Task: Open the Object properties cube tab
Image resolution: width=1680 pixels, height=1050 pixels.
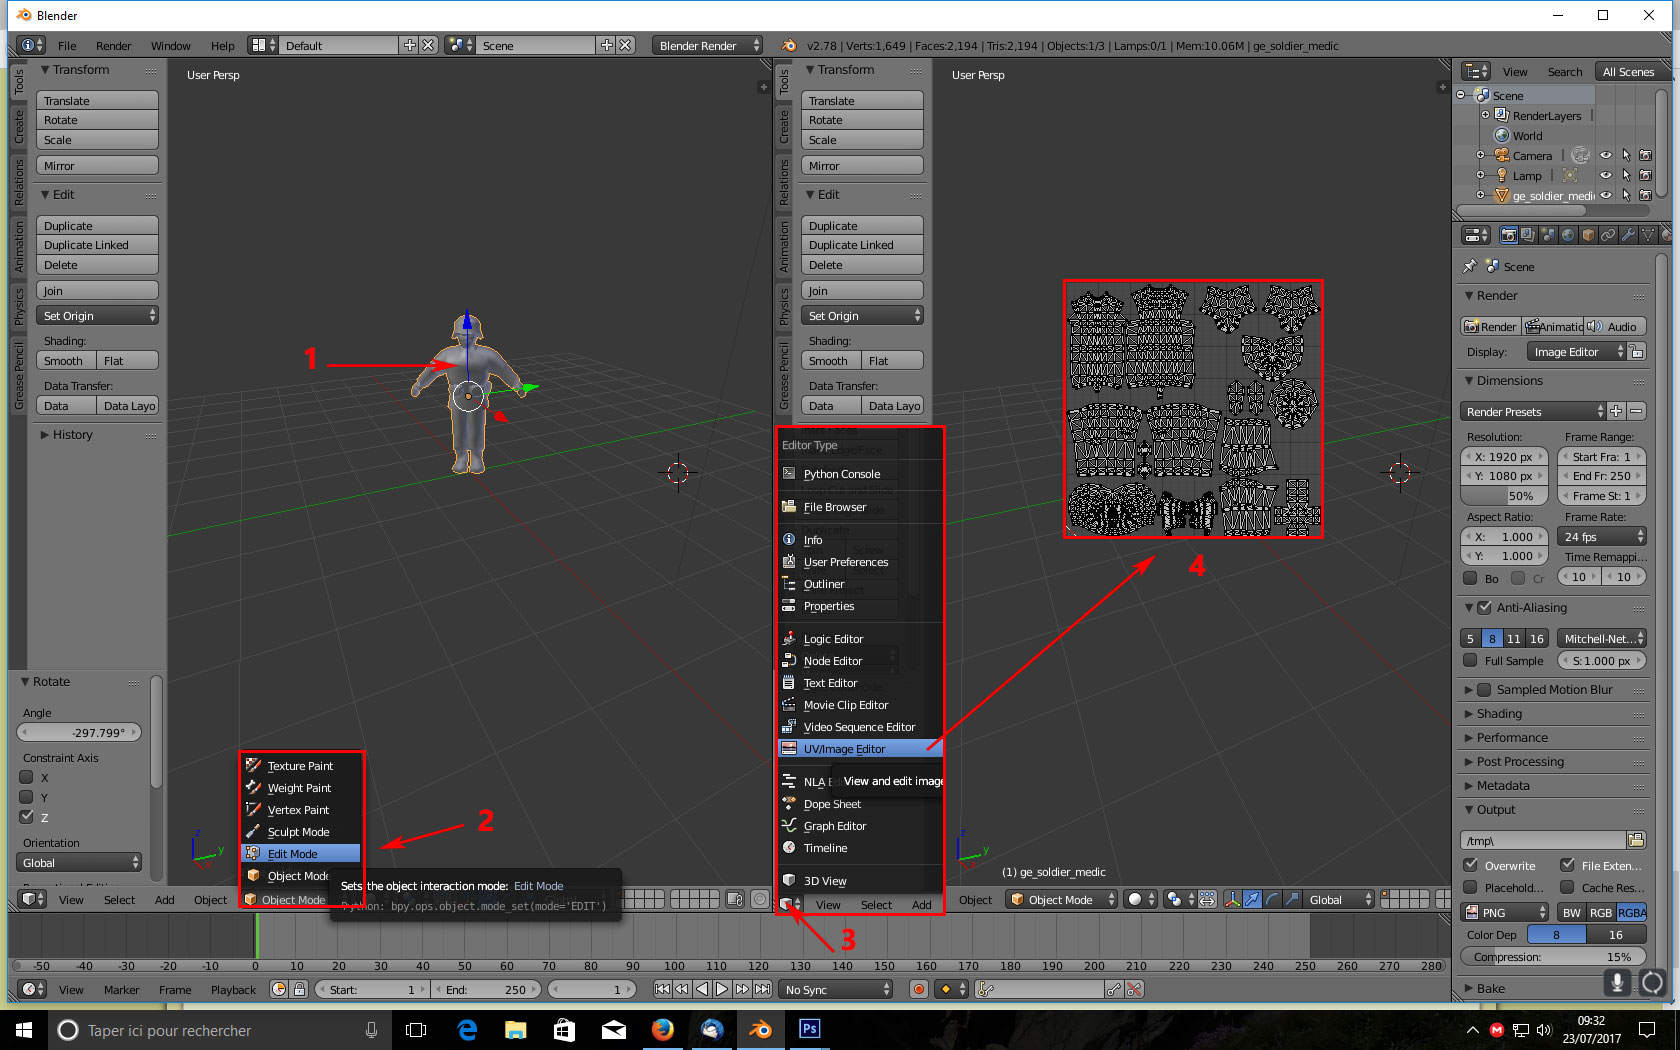Action: click(x=1588, y=235)
